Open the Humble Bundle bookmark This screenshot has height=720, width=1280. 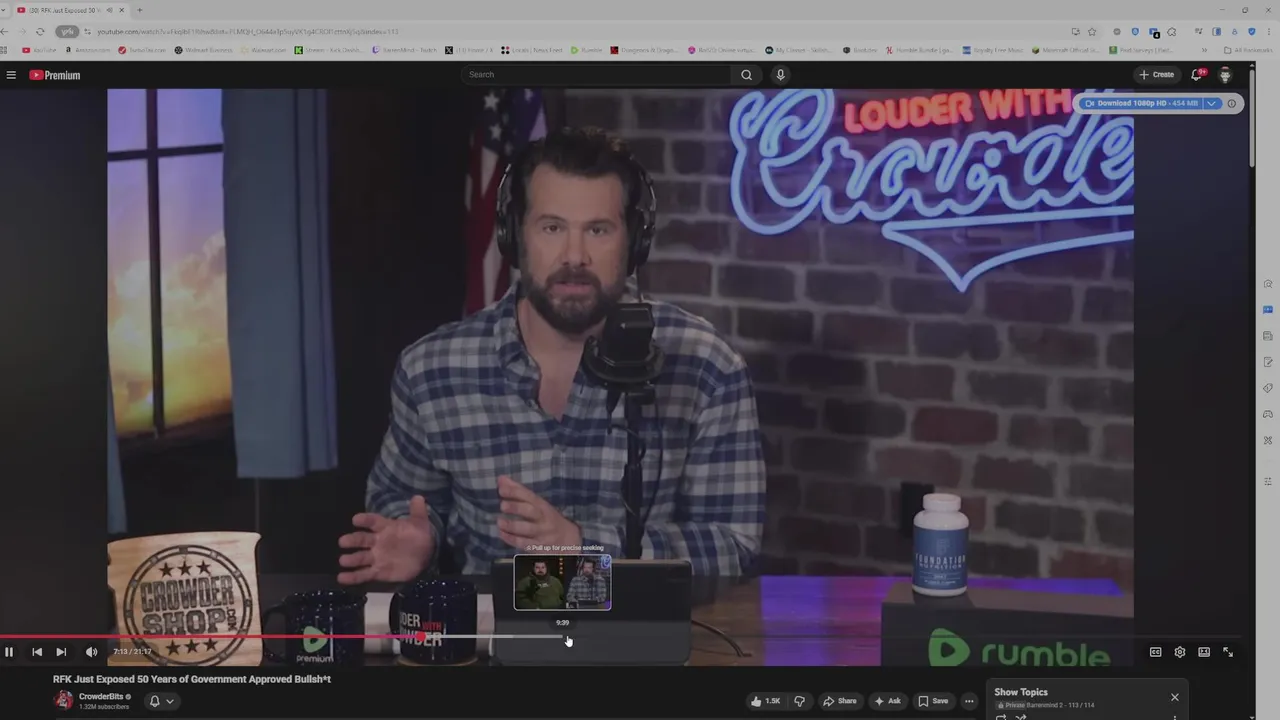919,50
